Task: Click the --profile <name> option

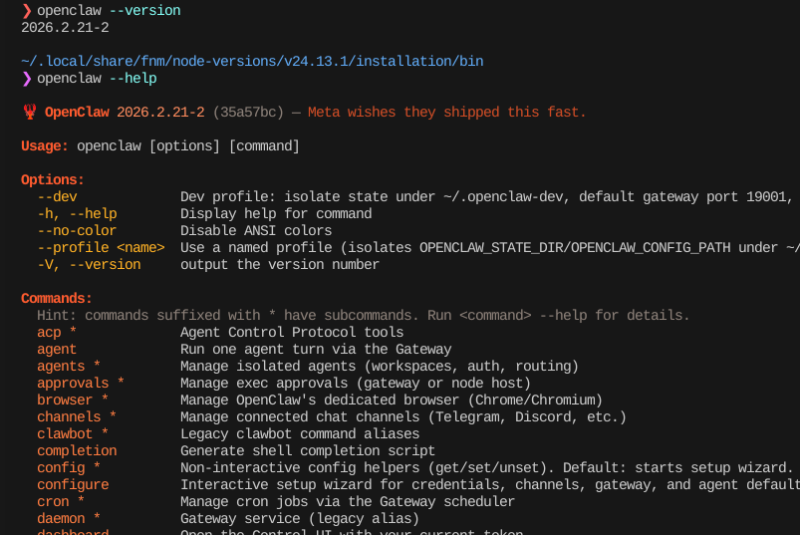Action: coord(101,248)
